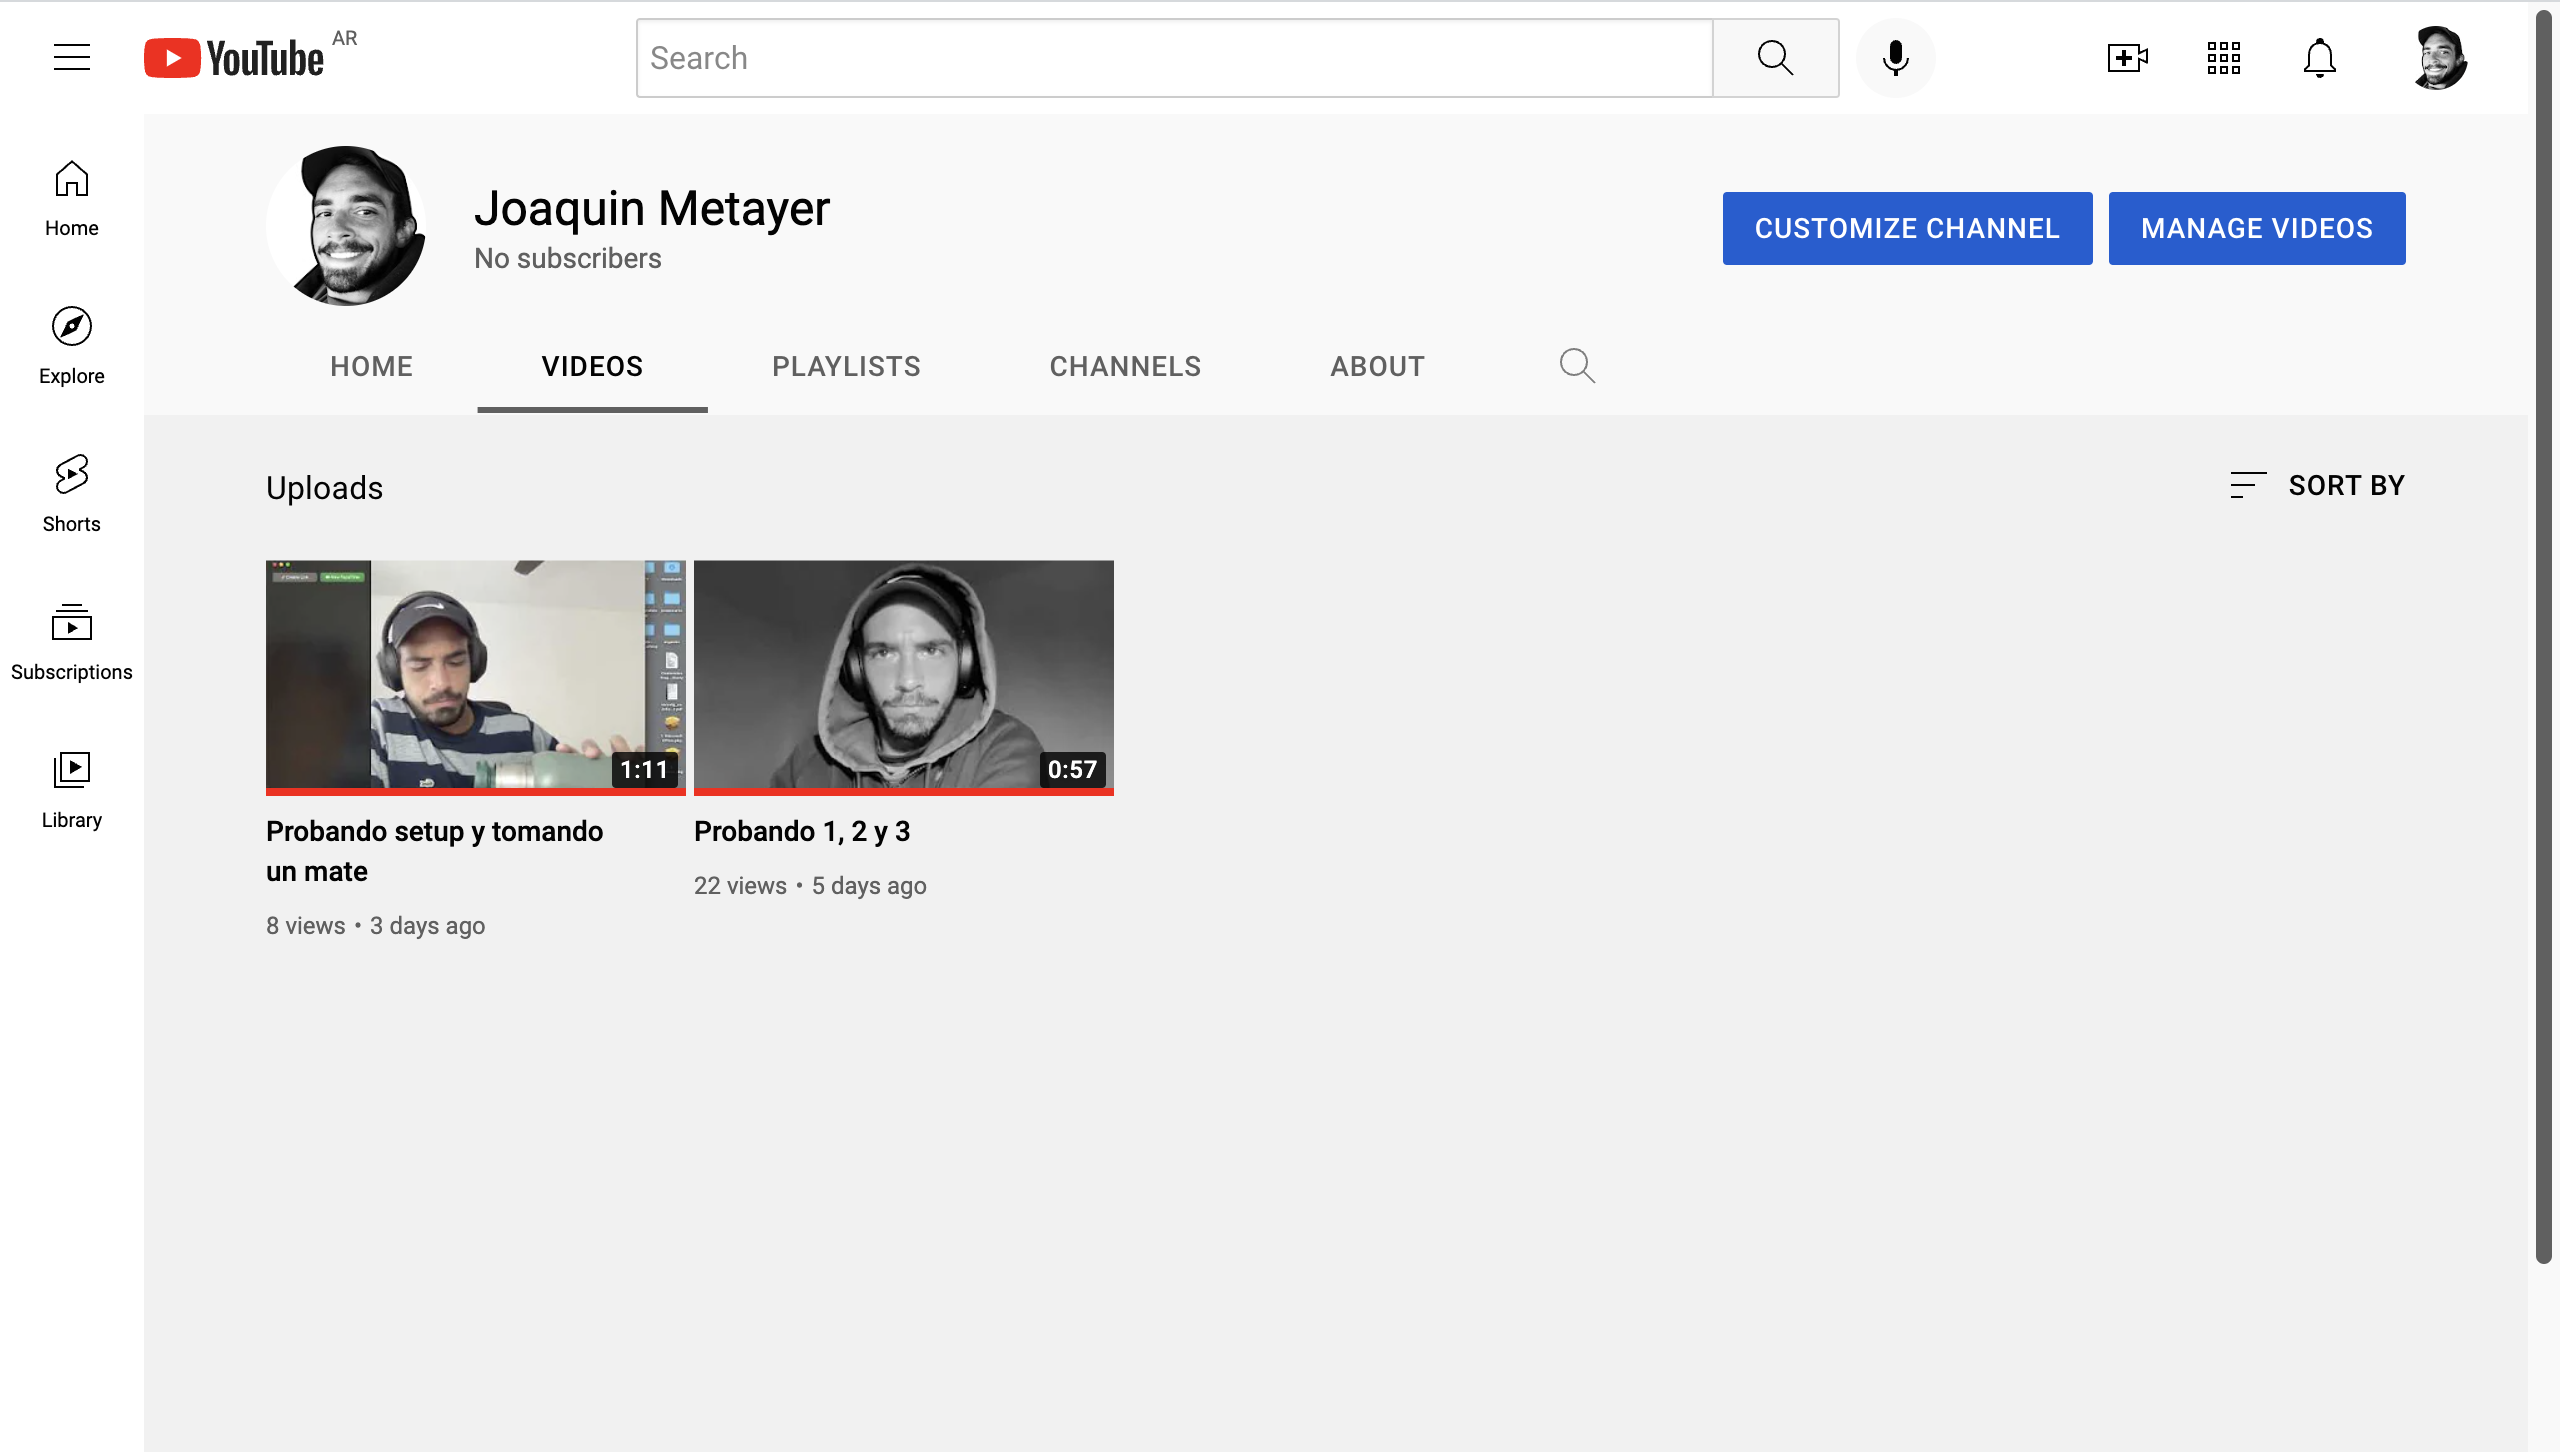
Task: Click the channel search magnifier icon
Action: click(1577, 366)
